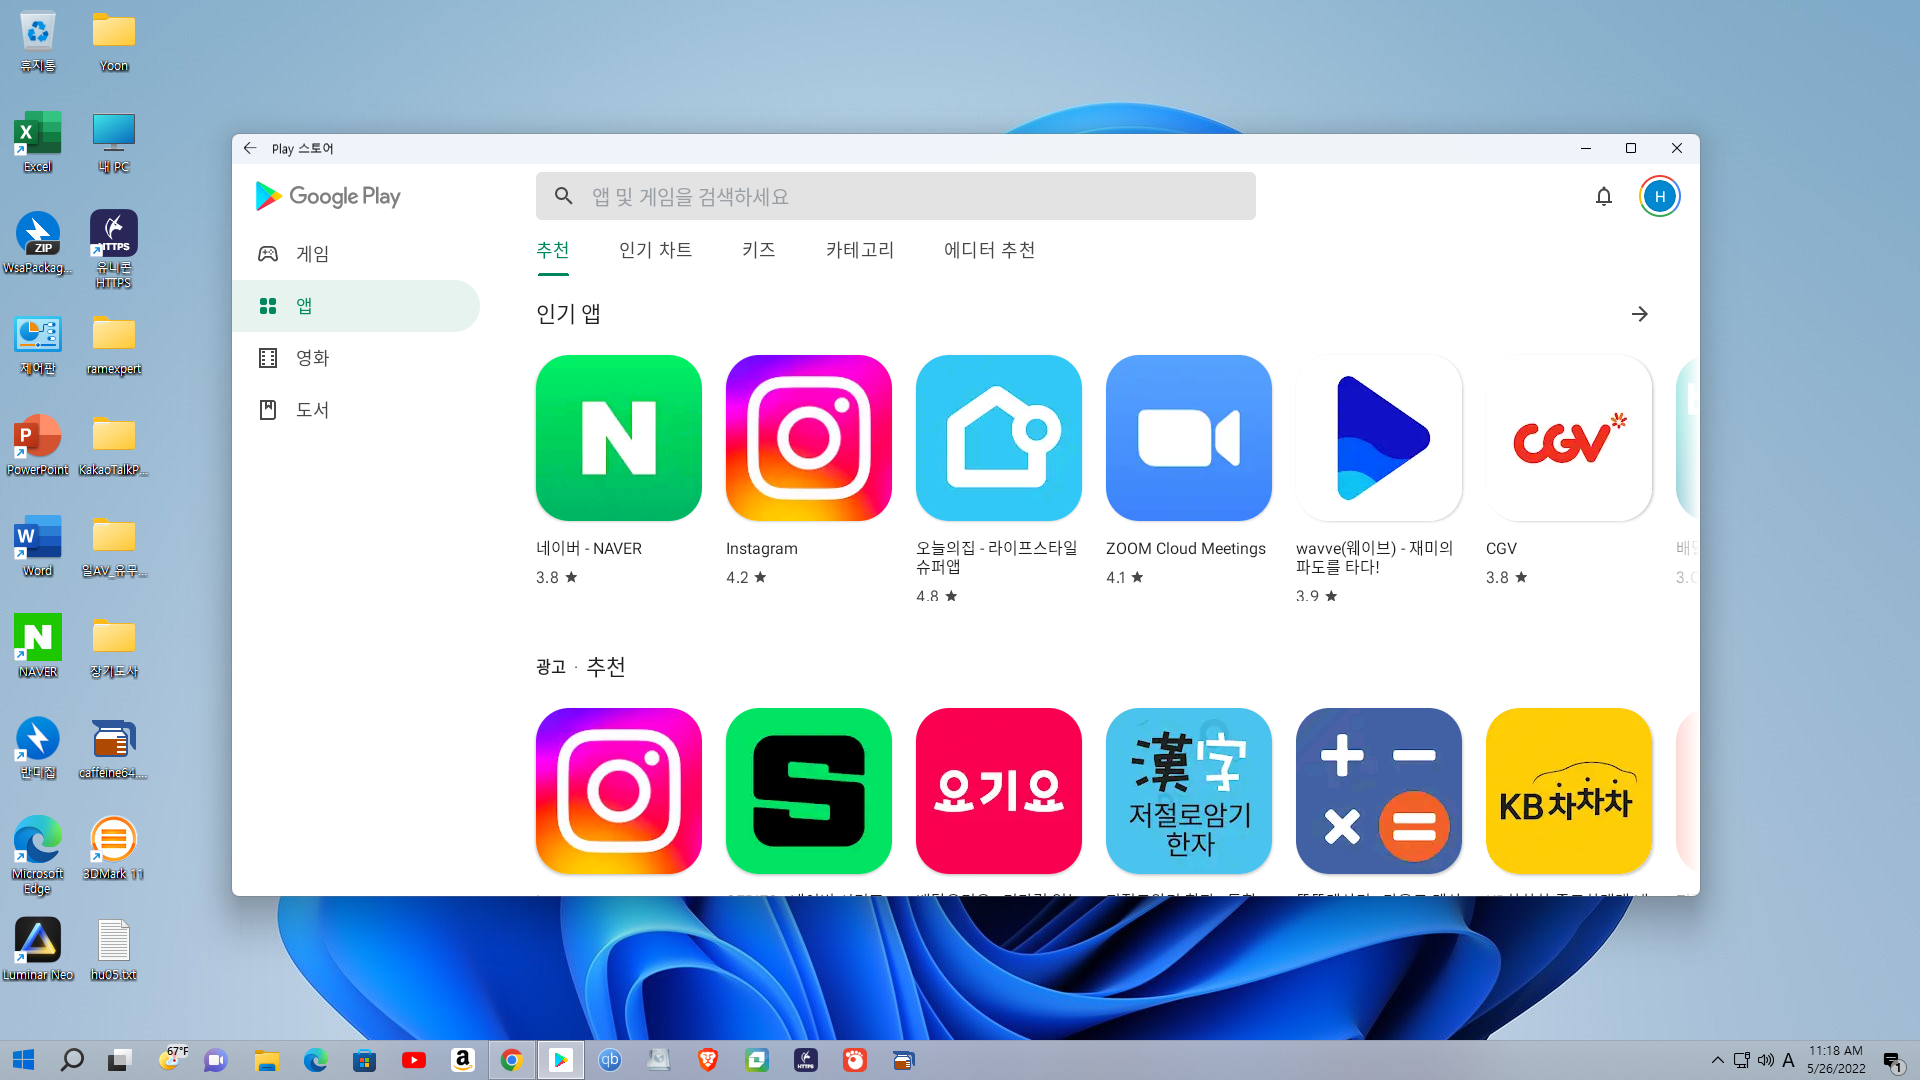This screenshot has height=1080, width=1920.
Task: Open the 요기요 app icon
Action: pos(998,791)
